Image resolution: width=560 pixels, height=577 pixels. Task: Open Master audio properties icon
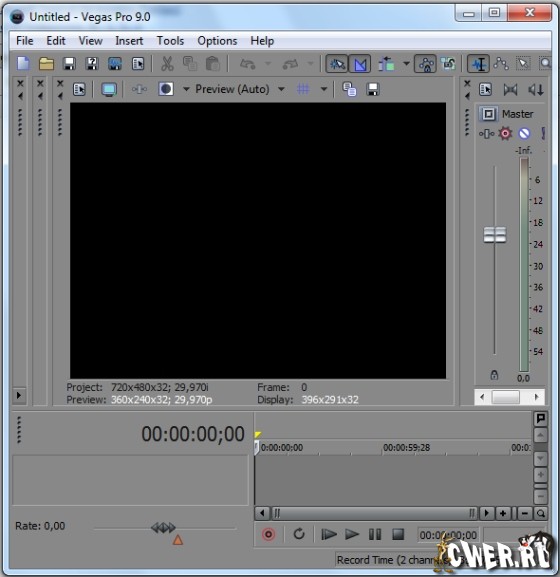click(x=486, y=89)
